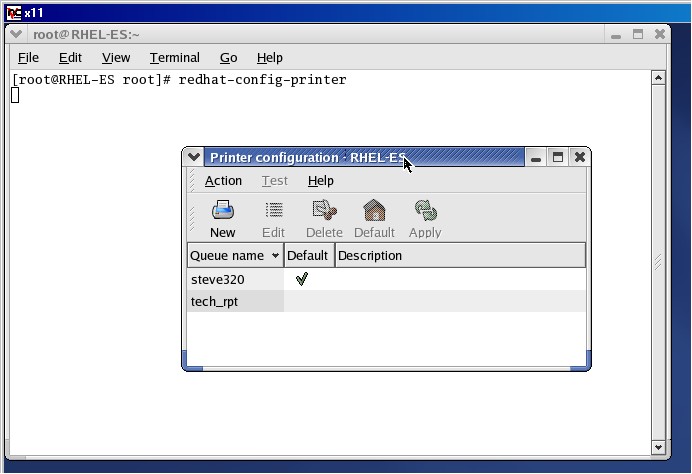The width and height of the screenshot is (692, 474).
Task: Click the redhat-config-printer command text in terminal
Action: pyautogui.click(x=263, y=80)
